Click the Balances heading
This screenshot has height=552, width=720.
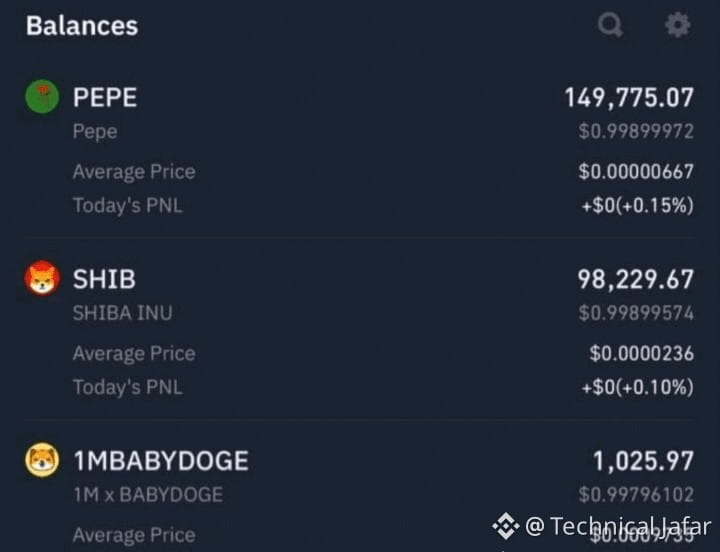coord(82,26)
